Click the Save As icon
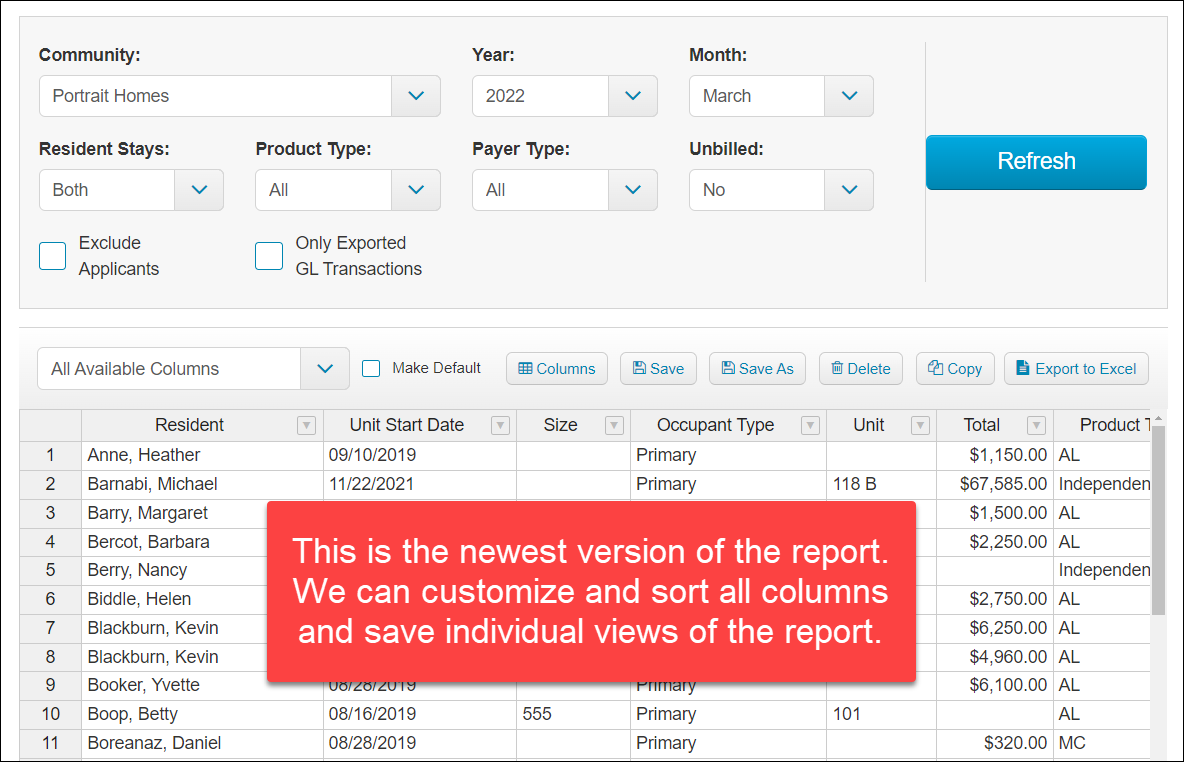The width and height of the screenshot is (1184, 762). 728,368
